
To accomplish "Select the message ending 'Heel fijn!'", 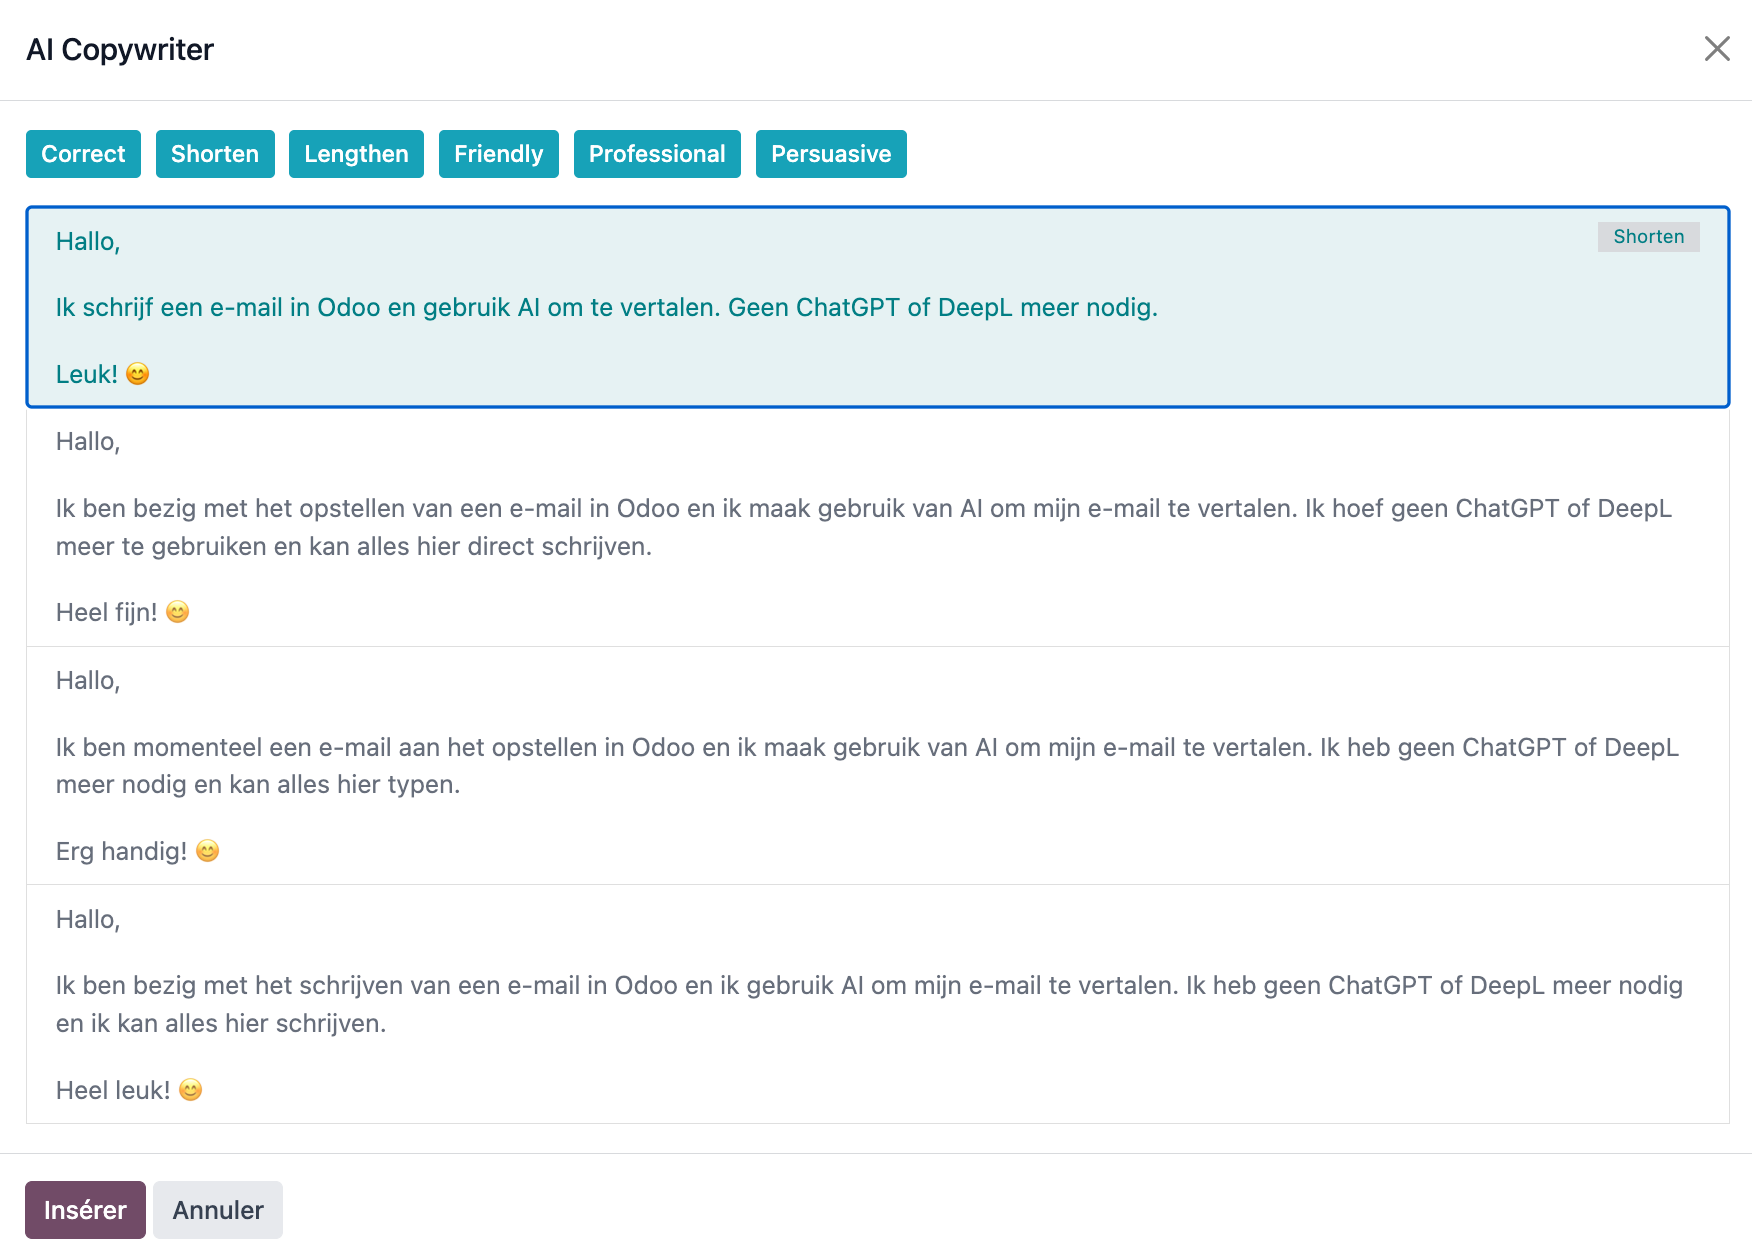I will (x=877, y=527).
